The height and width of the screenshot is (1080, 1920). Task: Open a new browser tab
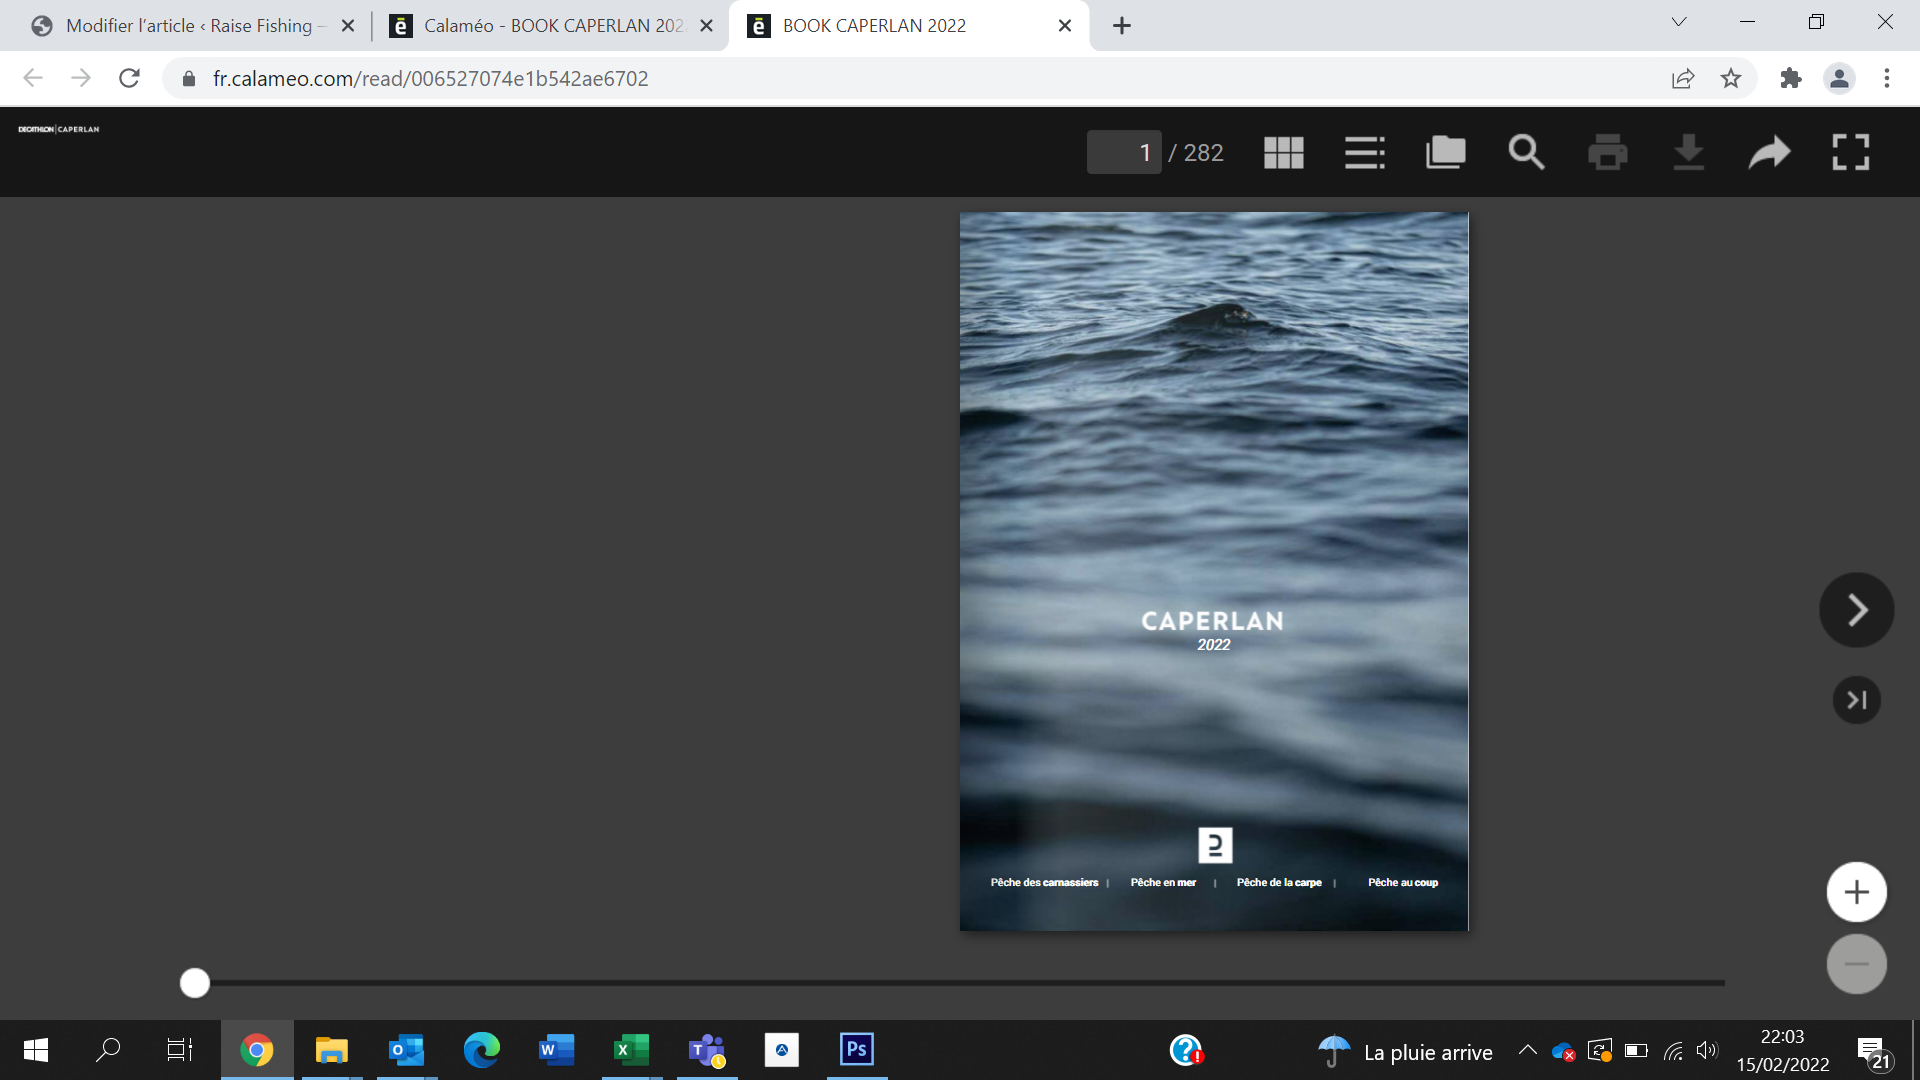tap(1122, 26)
